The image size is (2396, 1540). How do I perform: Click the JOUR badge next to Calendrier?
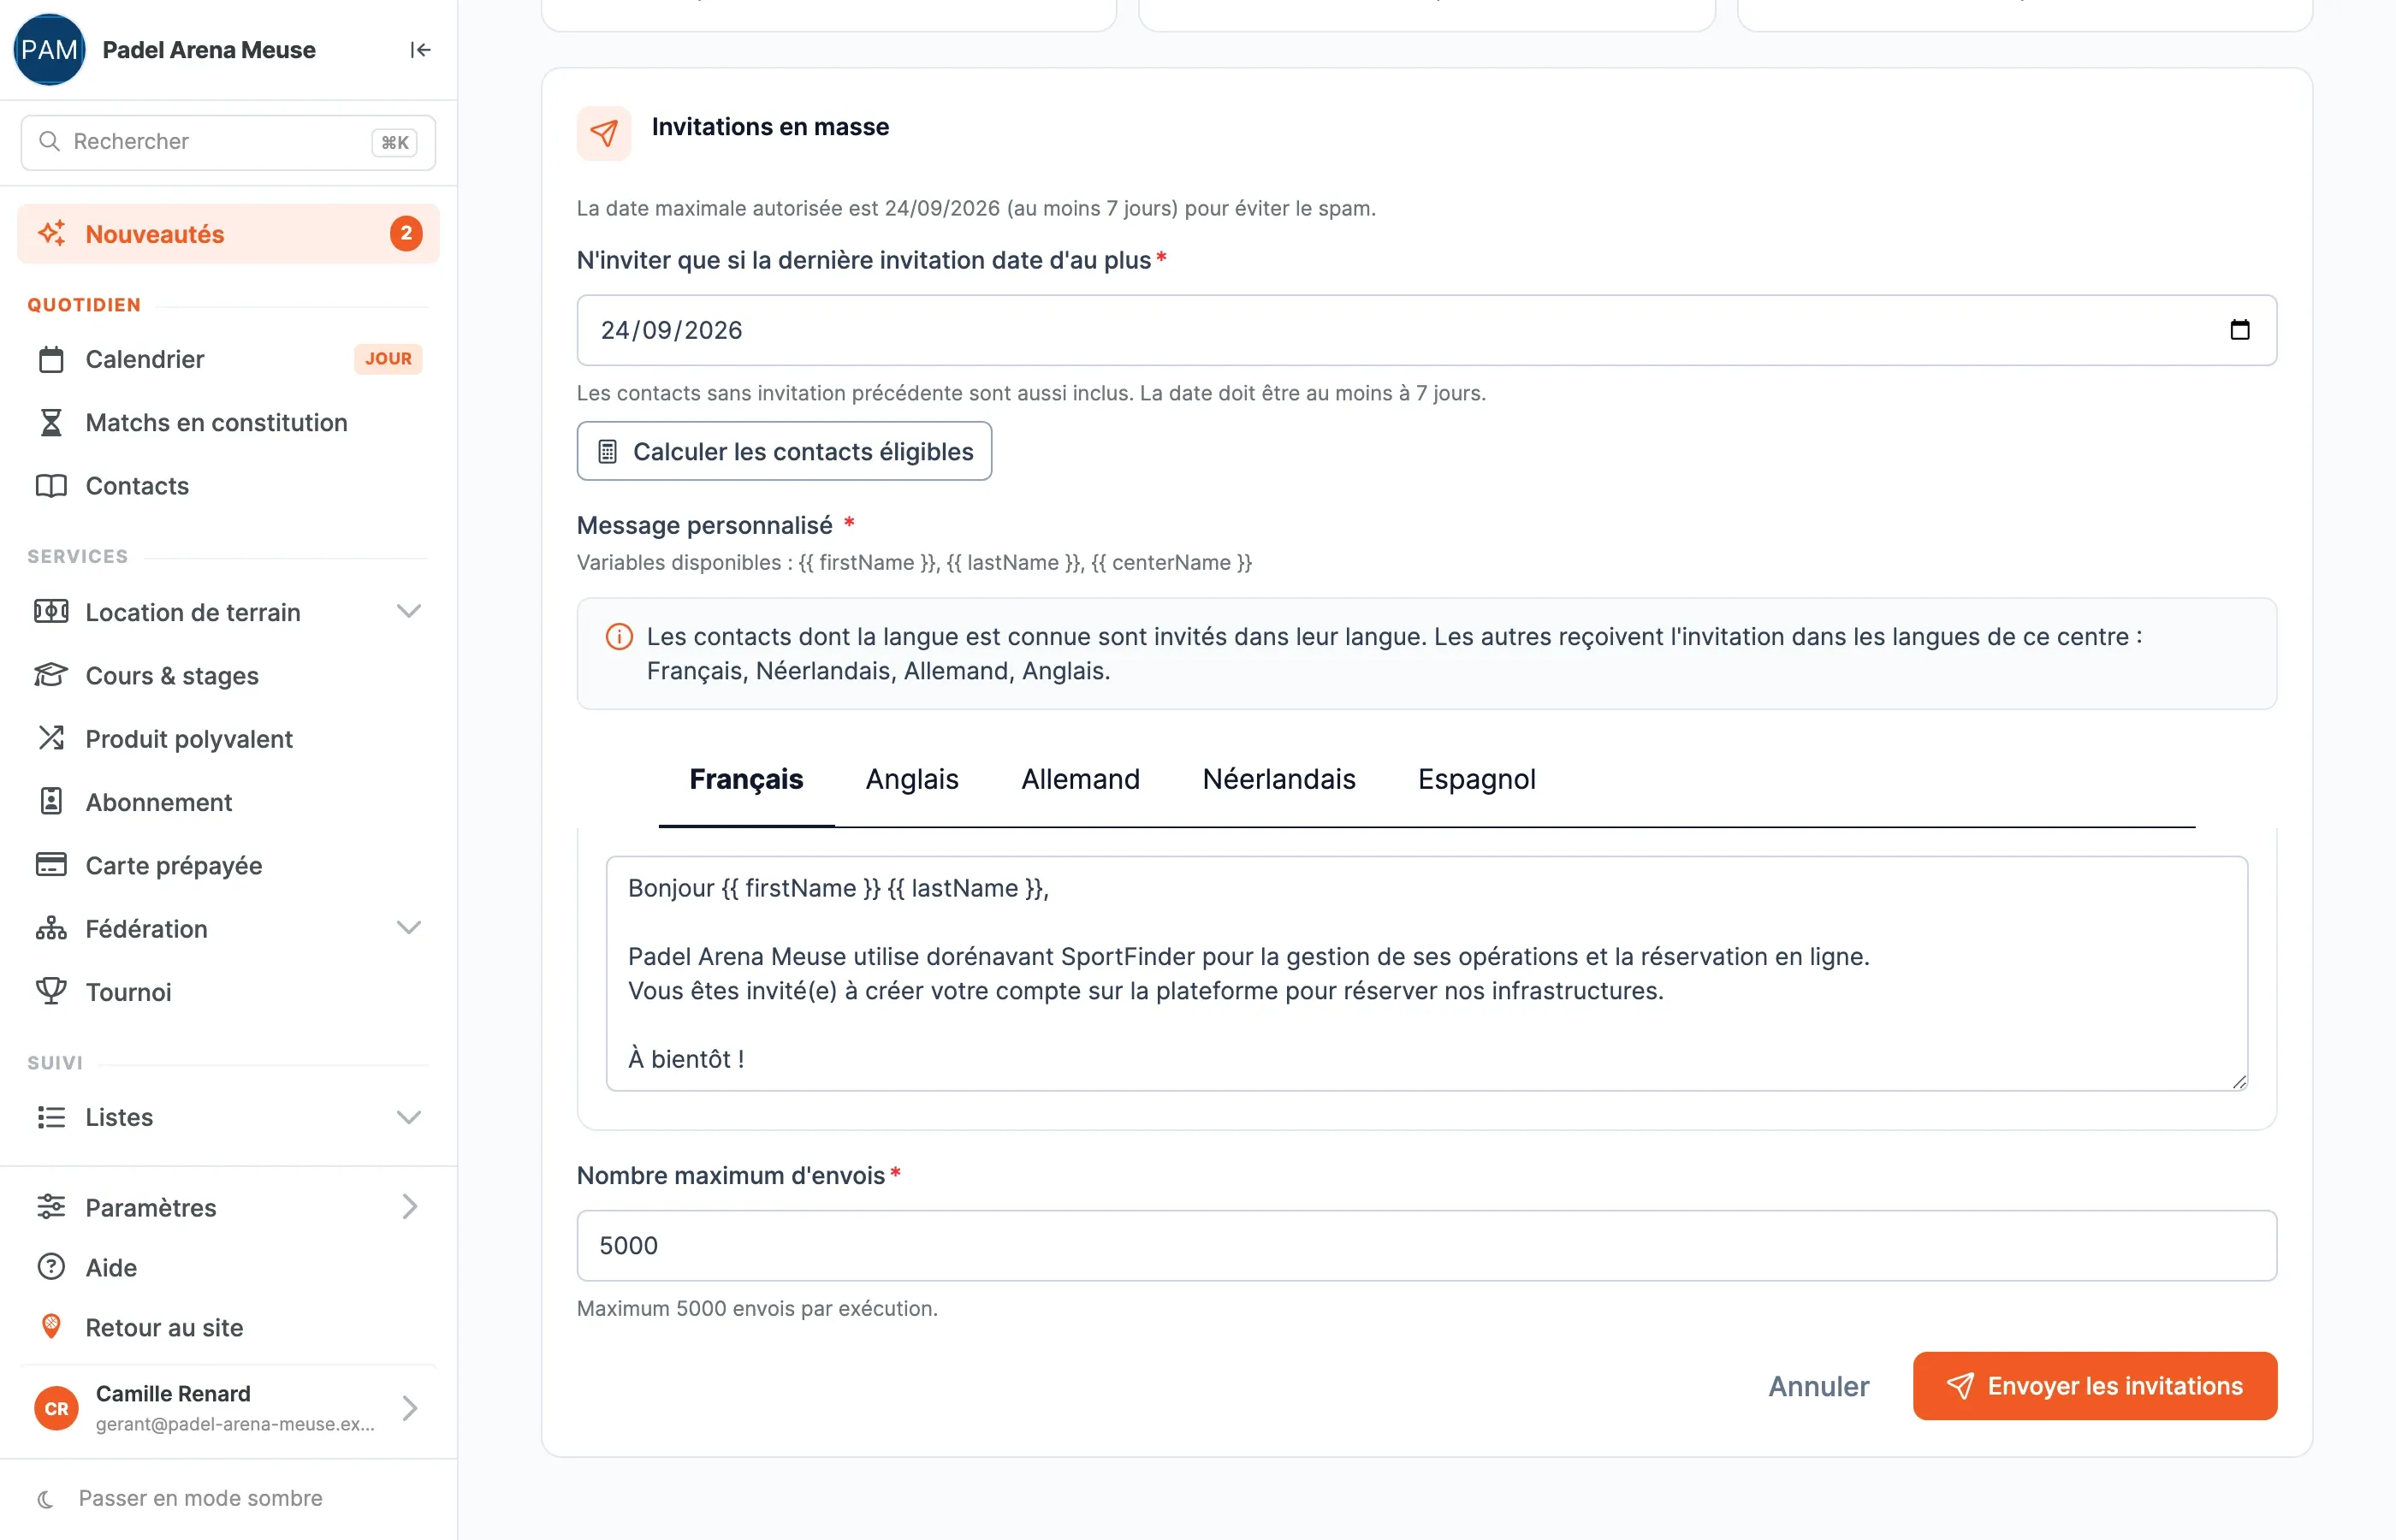(388, 359)
